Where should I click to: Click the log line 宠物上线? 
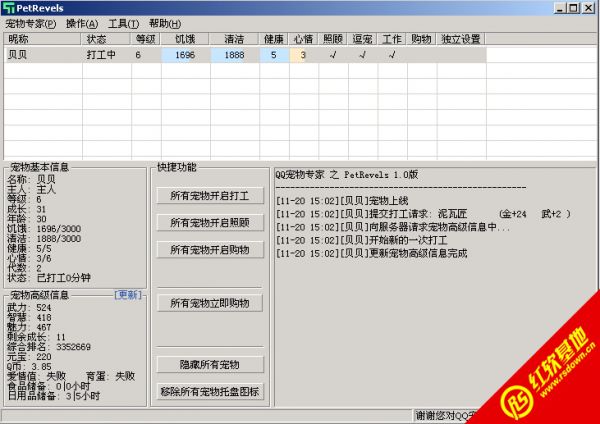point(342,201)
